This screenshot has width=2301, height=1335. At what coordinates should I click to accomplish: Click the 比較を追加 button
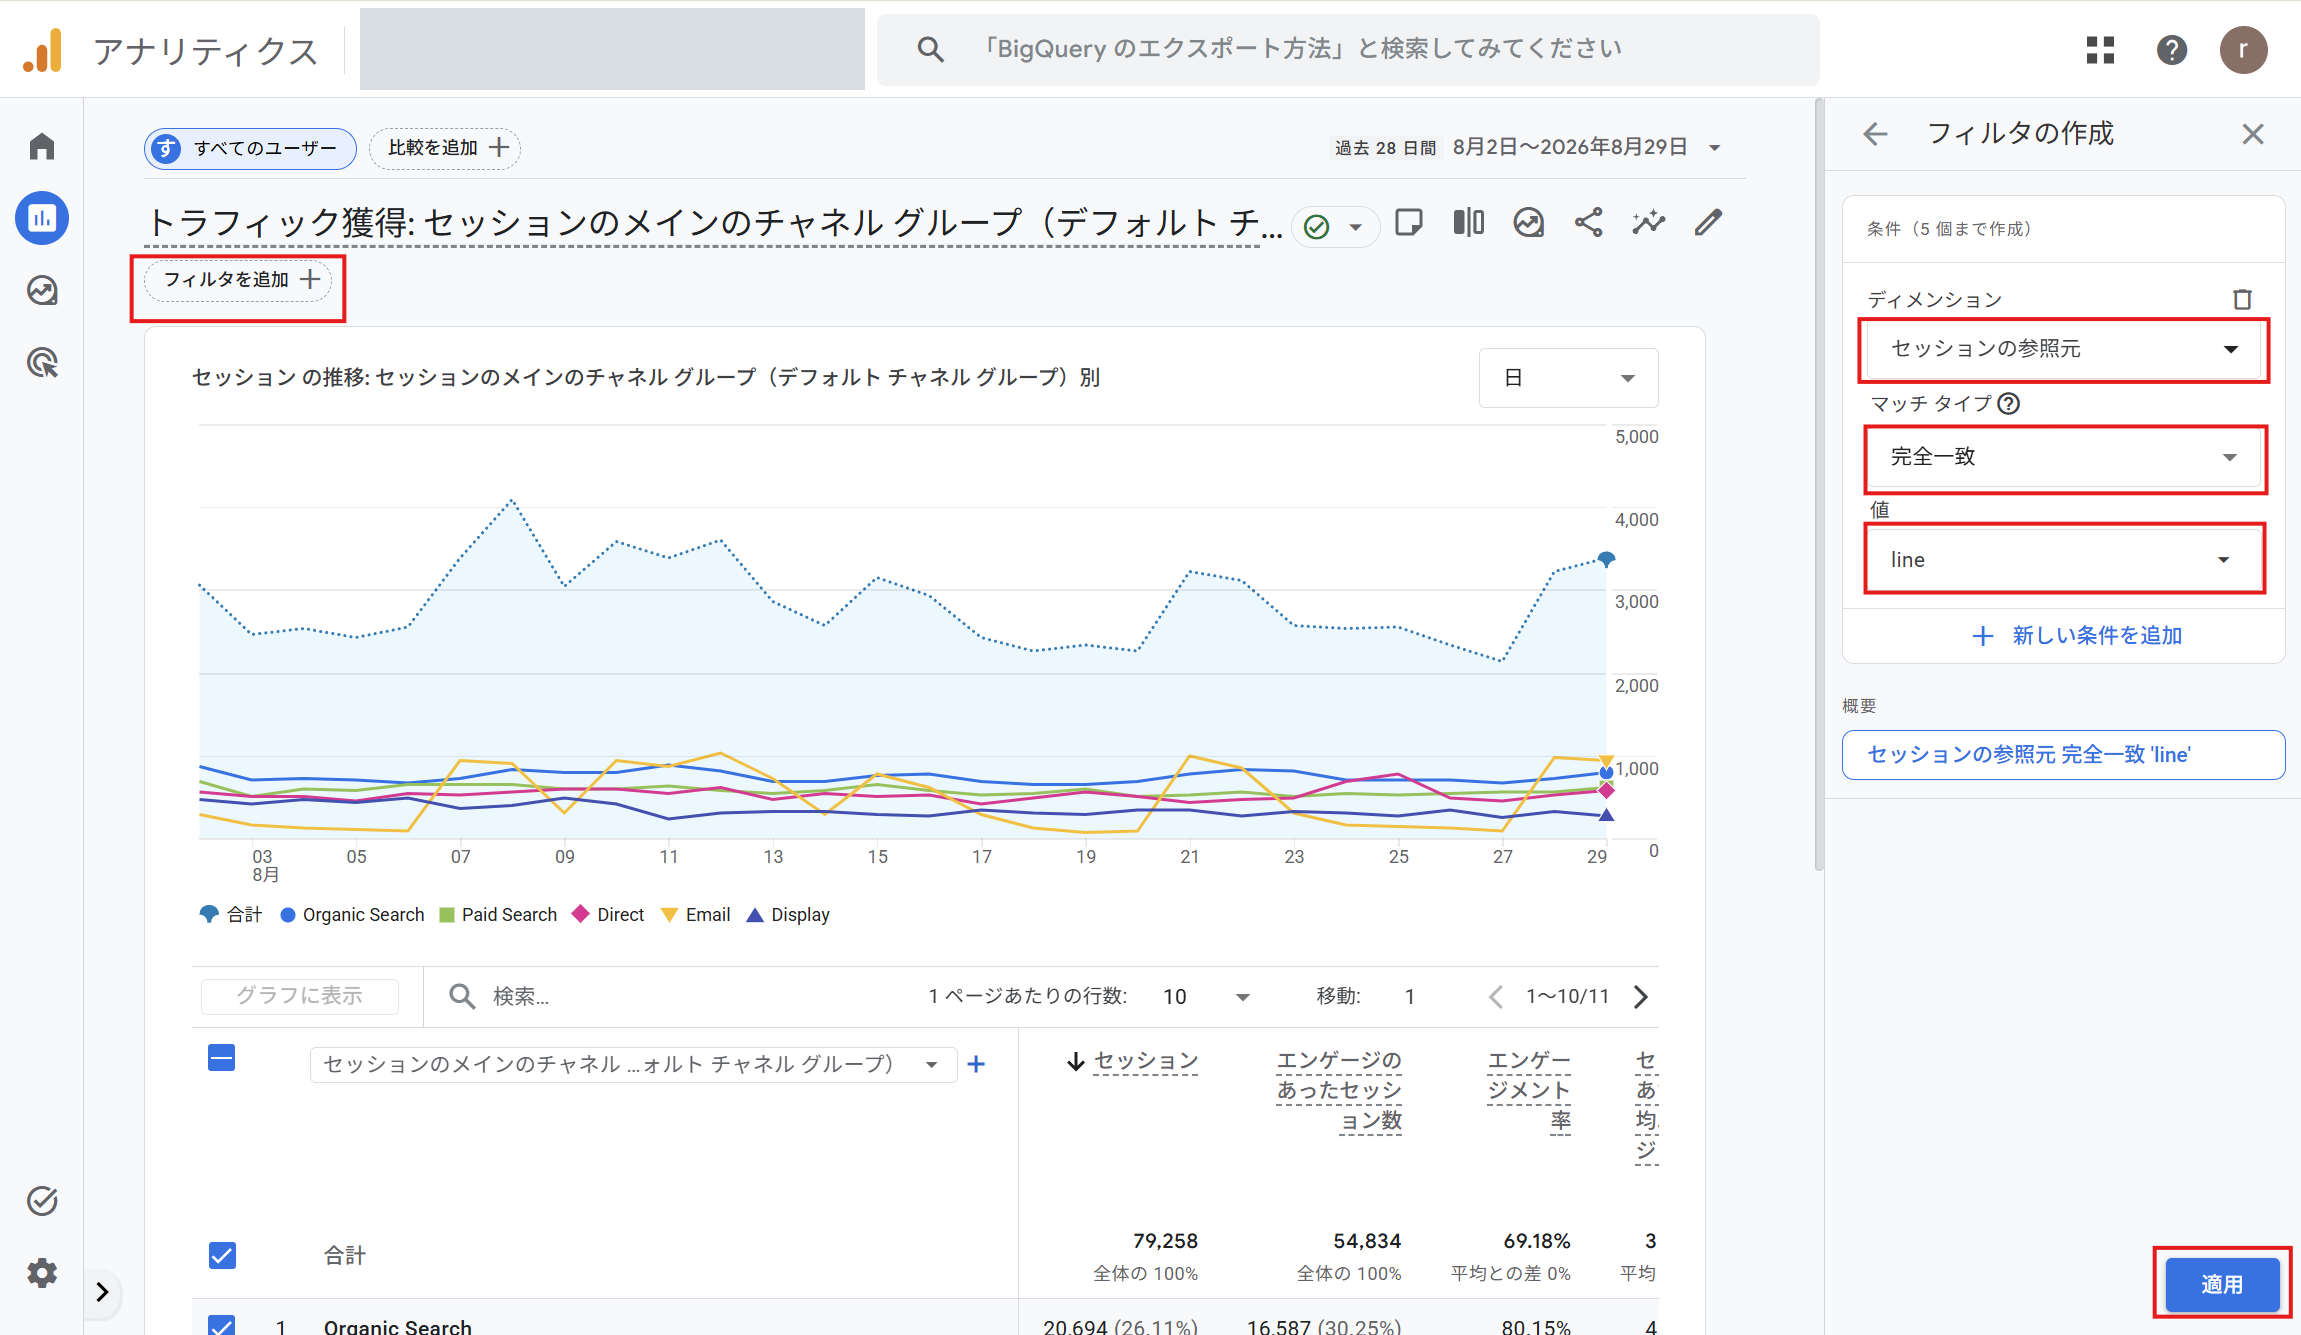(445, 148)
